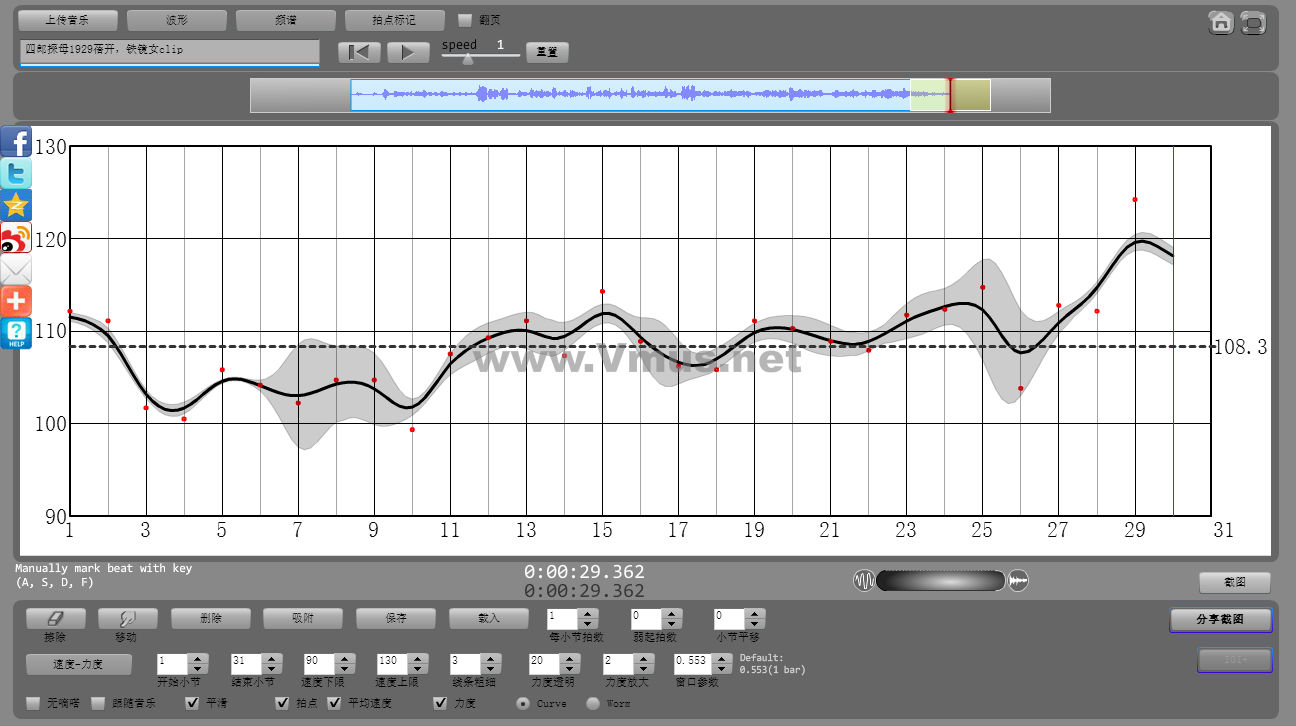Click the yellow star favorites icon
This screenshot has height=726, width=1296.
click(x=16, y=205)
